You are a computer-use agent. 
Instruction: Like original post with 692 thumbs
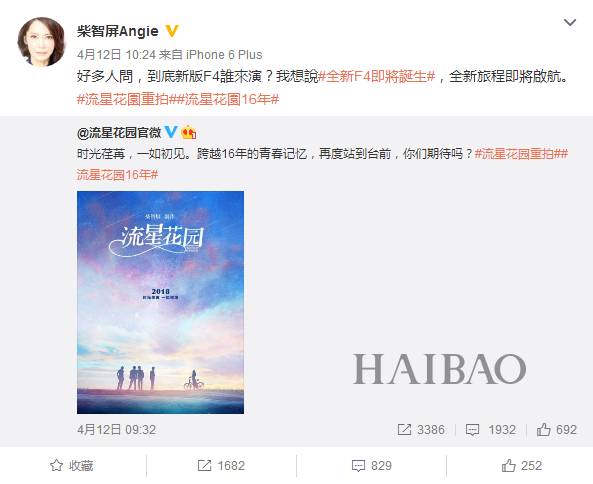(x=556, y=430)
